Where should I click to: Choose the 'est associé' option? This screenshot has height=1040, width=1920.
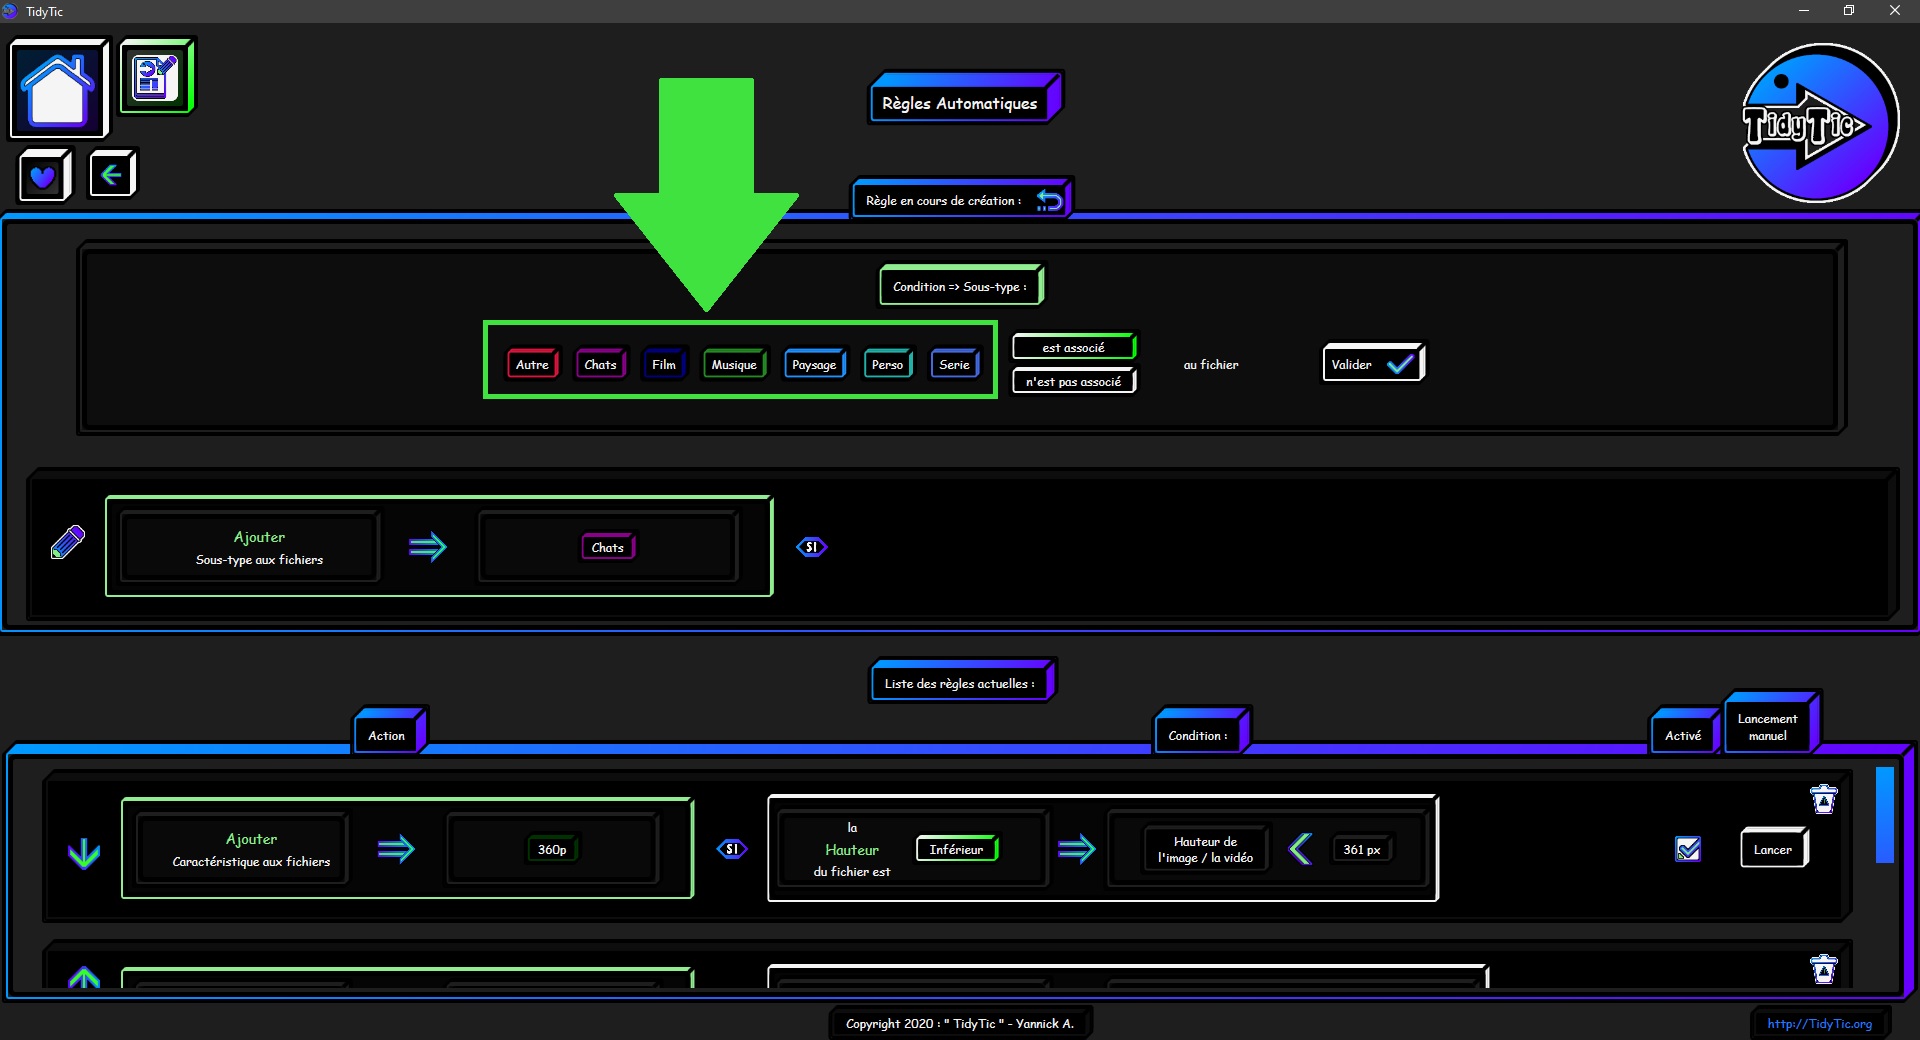[x=1074, y=347]
